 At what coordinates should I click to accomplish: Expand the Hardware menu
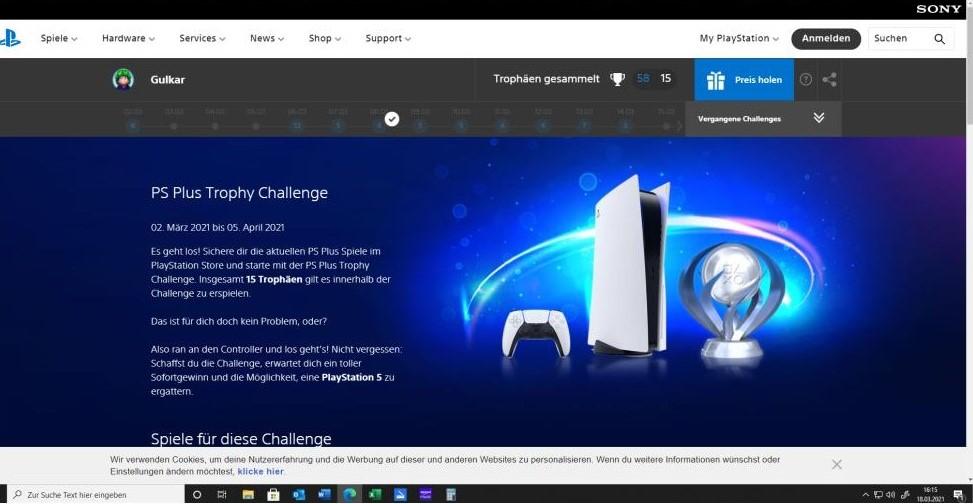128,38
